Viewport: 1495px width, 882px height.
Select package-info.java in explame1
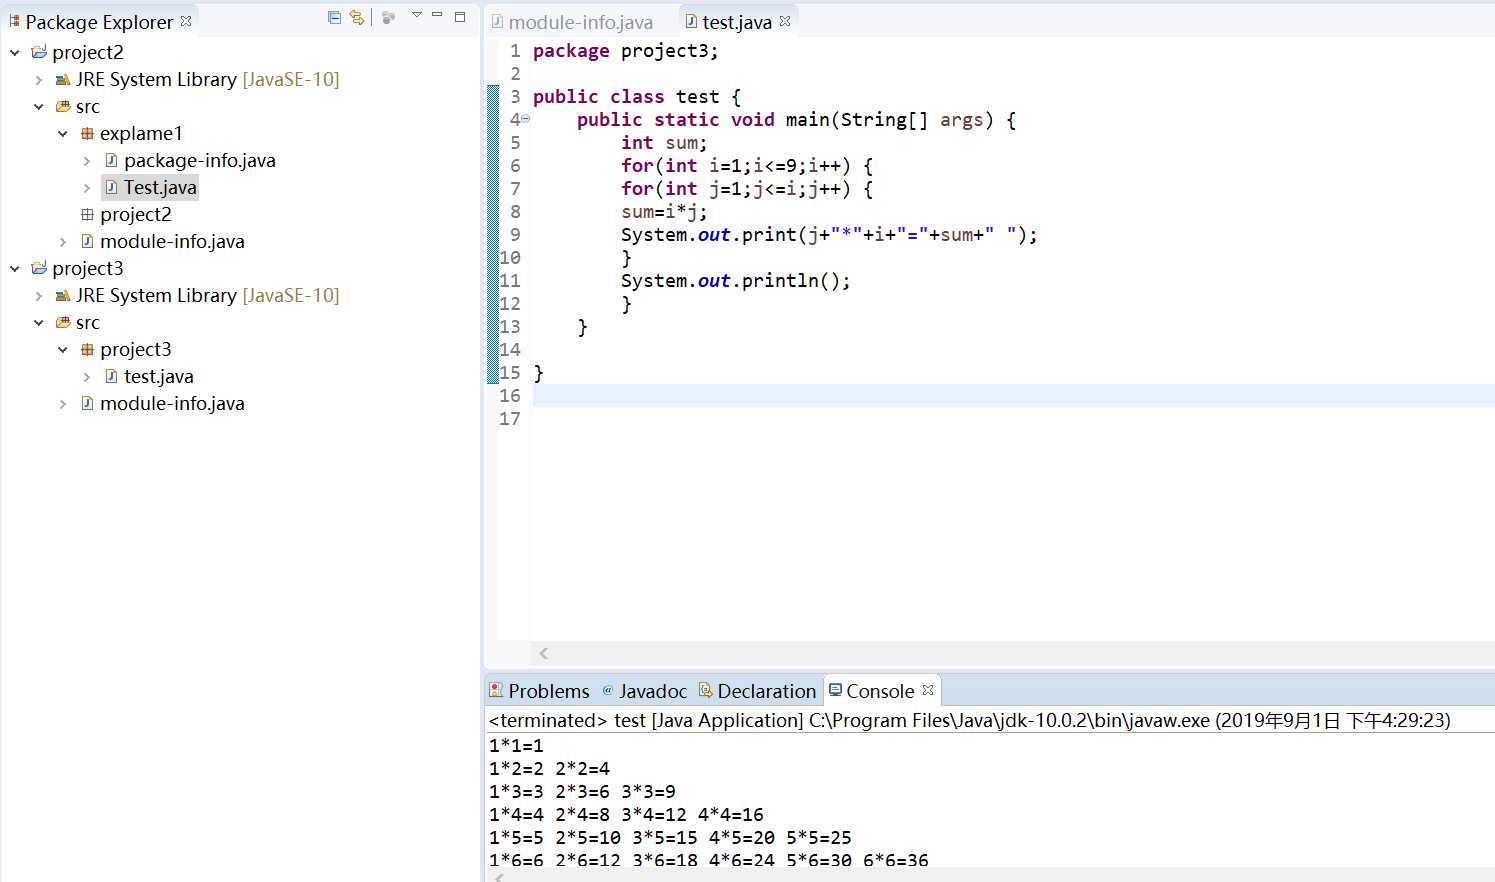200,160
